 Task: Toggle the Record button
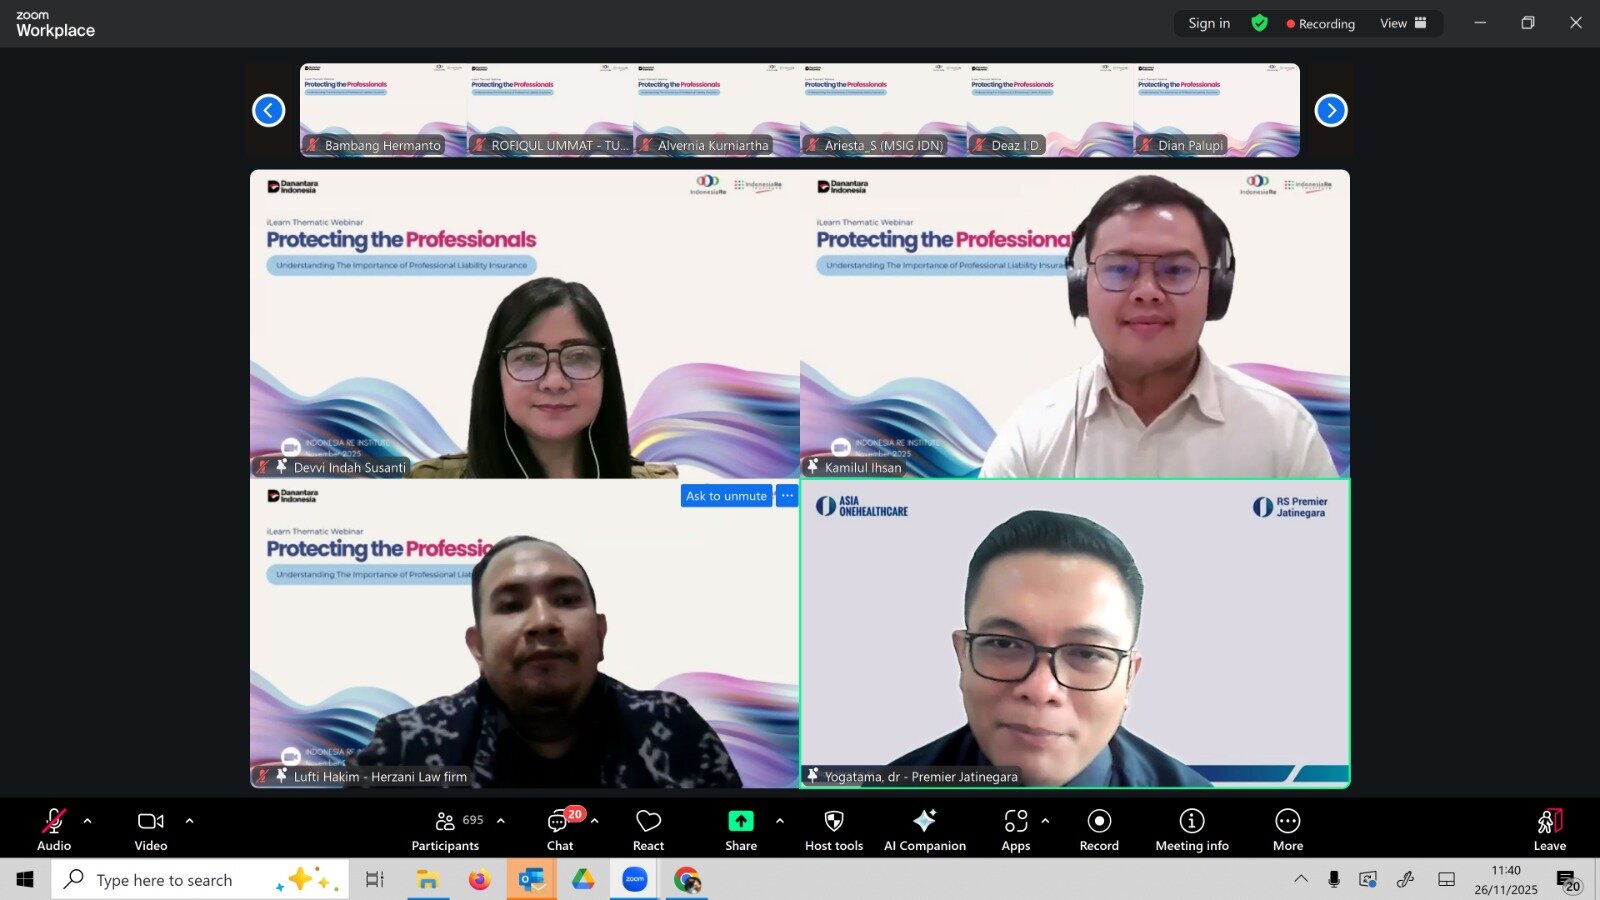click(x=1099, y=829)
